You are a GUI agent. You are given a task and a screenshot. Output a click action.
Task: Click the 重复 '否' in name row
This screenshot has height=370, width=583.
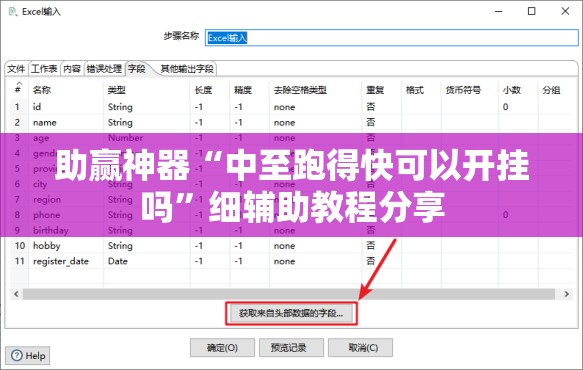pyautogui.click(x=371, y=122)
